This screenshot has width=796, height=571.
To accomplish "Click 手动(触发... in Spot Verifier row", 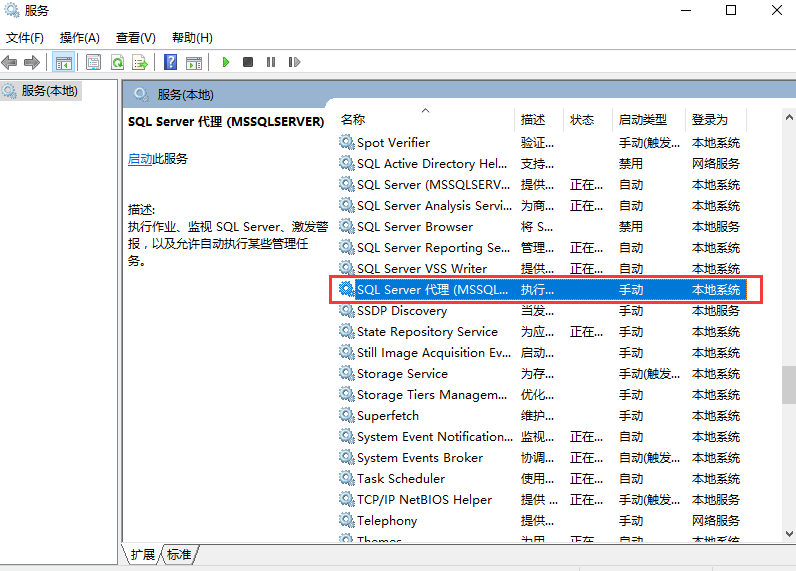I will click(x=649, y=143).
